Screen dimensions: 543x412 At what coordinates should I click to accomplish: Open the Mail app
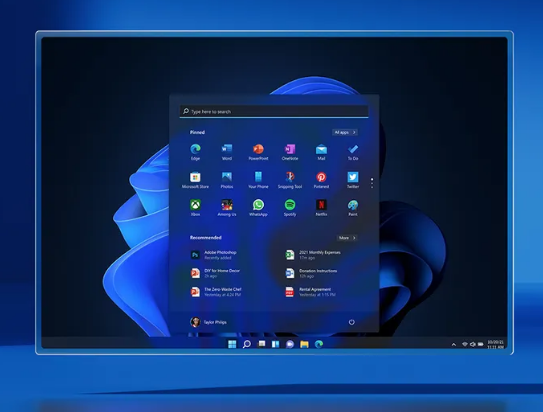[321, 152]
